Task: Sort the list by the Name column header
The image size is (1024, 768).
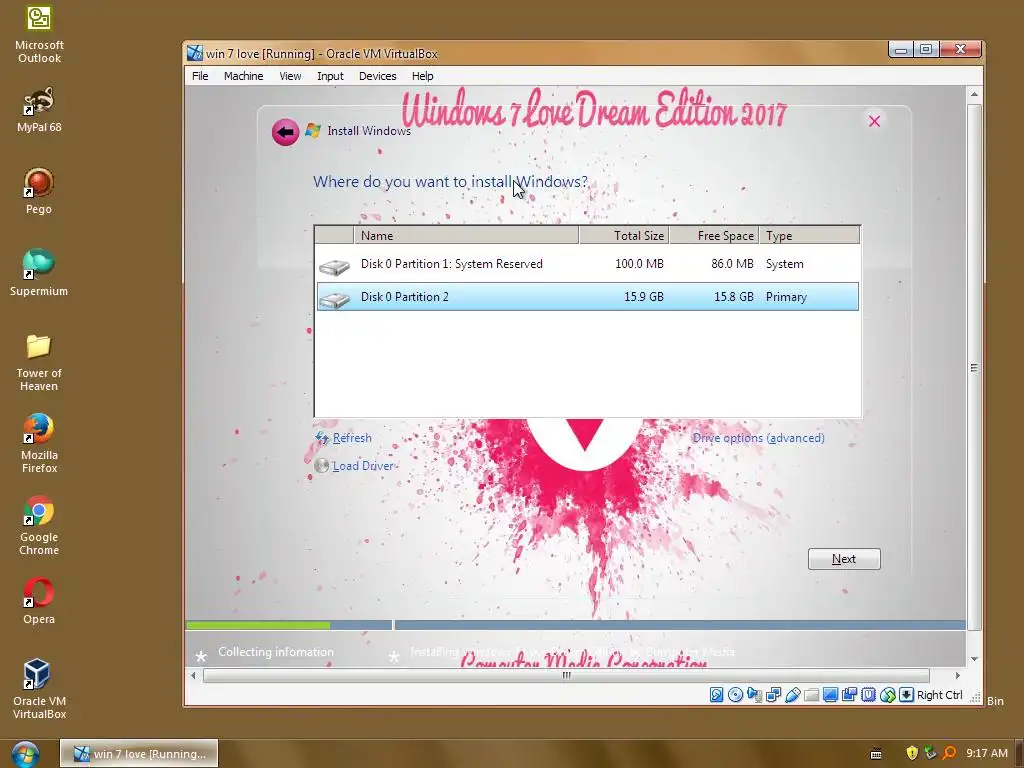Action: click(x=466, y=235)
